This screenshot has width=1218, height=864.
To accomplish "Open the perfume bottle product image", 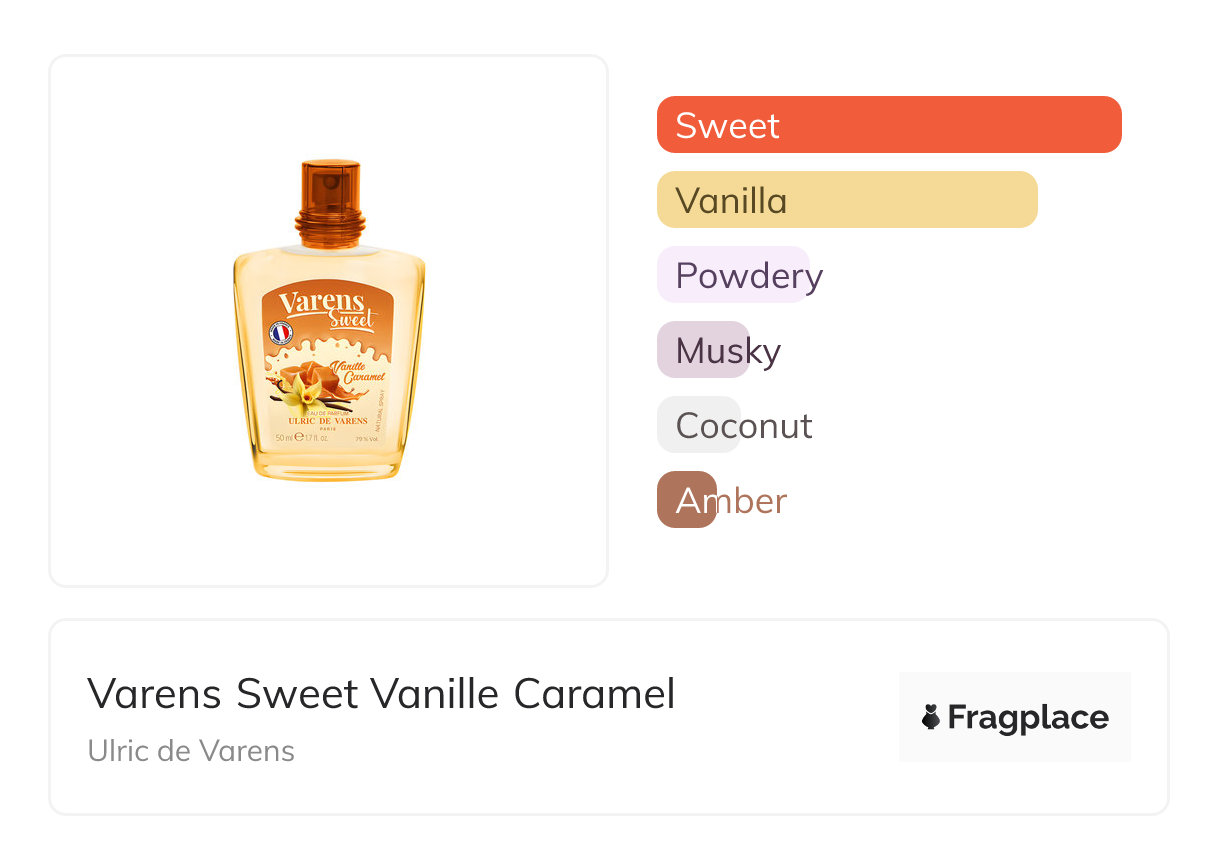I will point(329,320).
